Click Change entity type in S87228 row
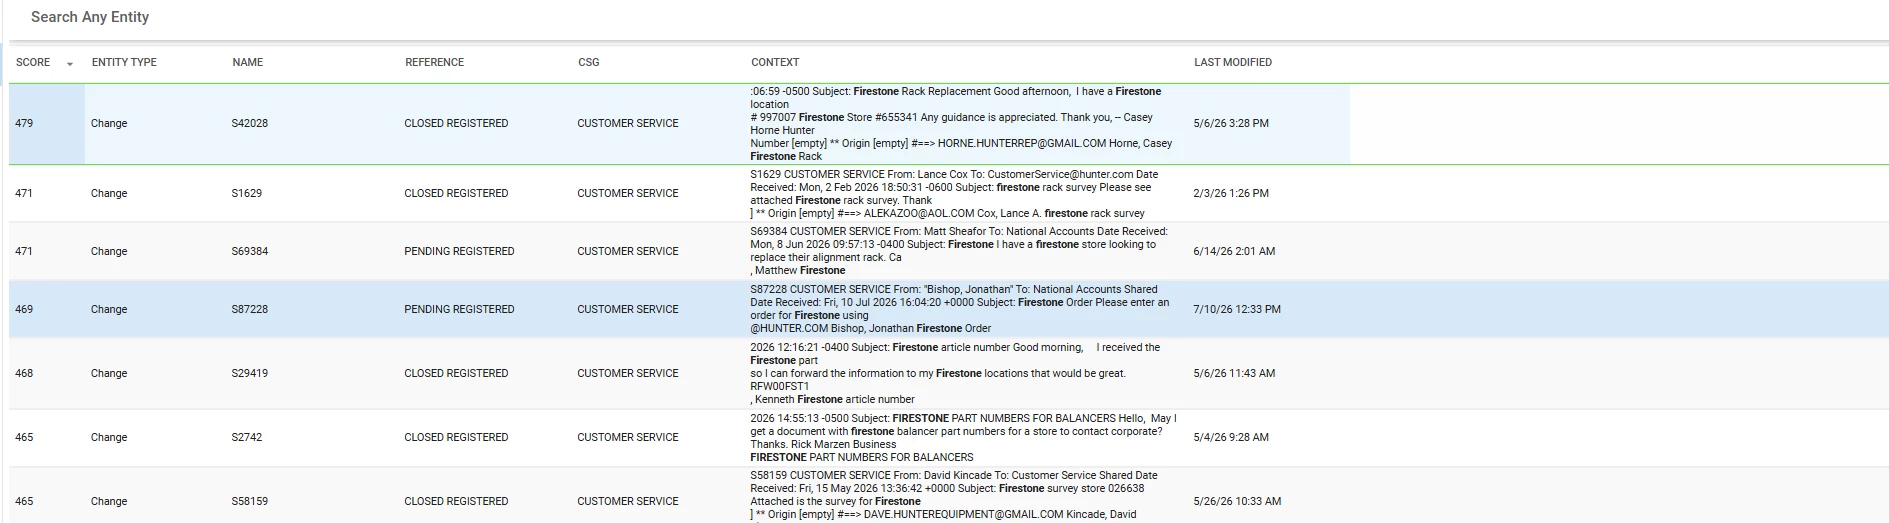 point(109,309)
